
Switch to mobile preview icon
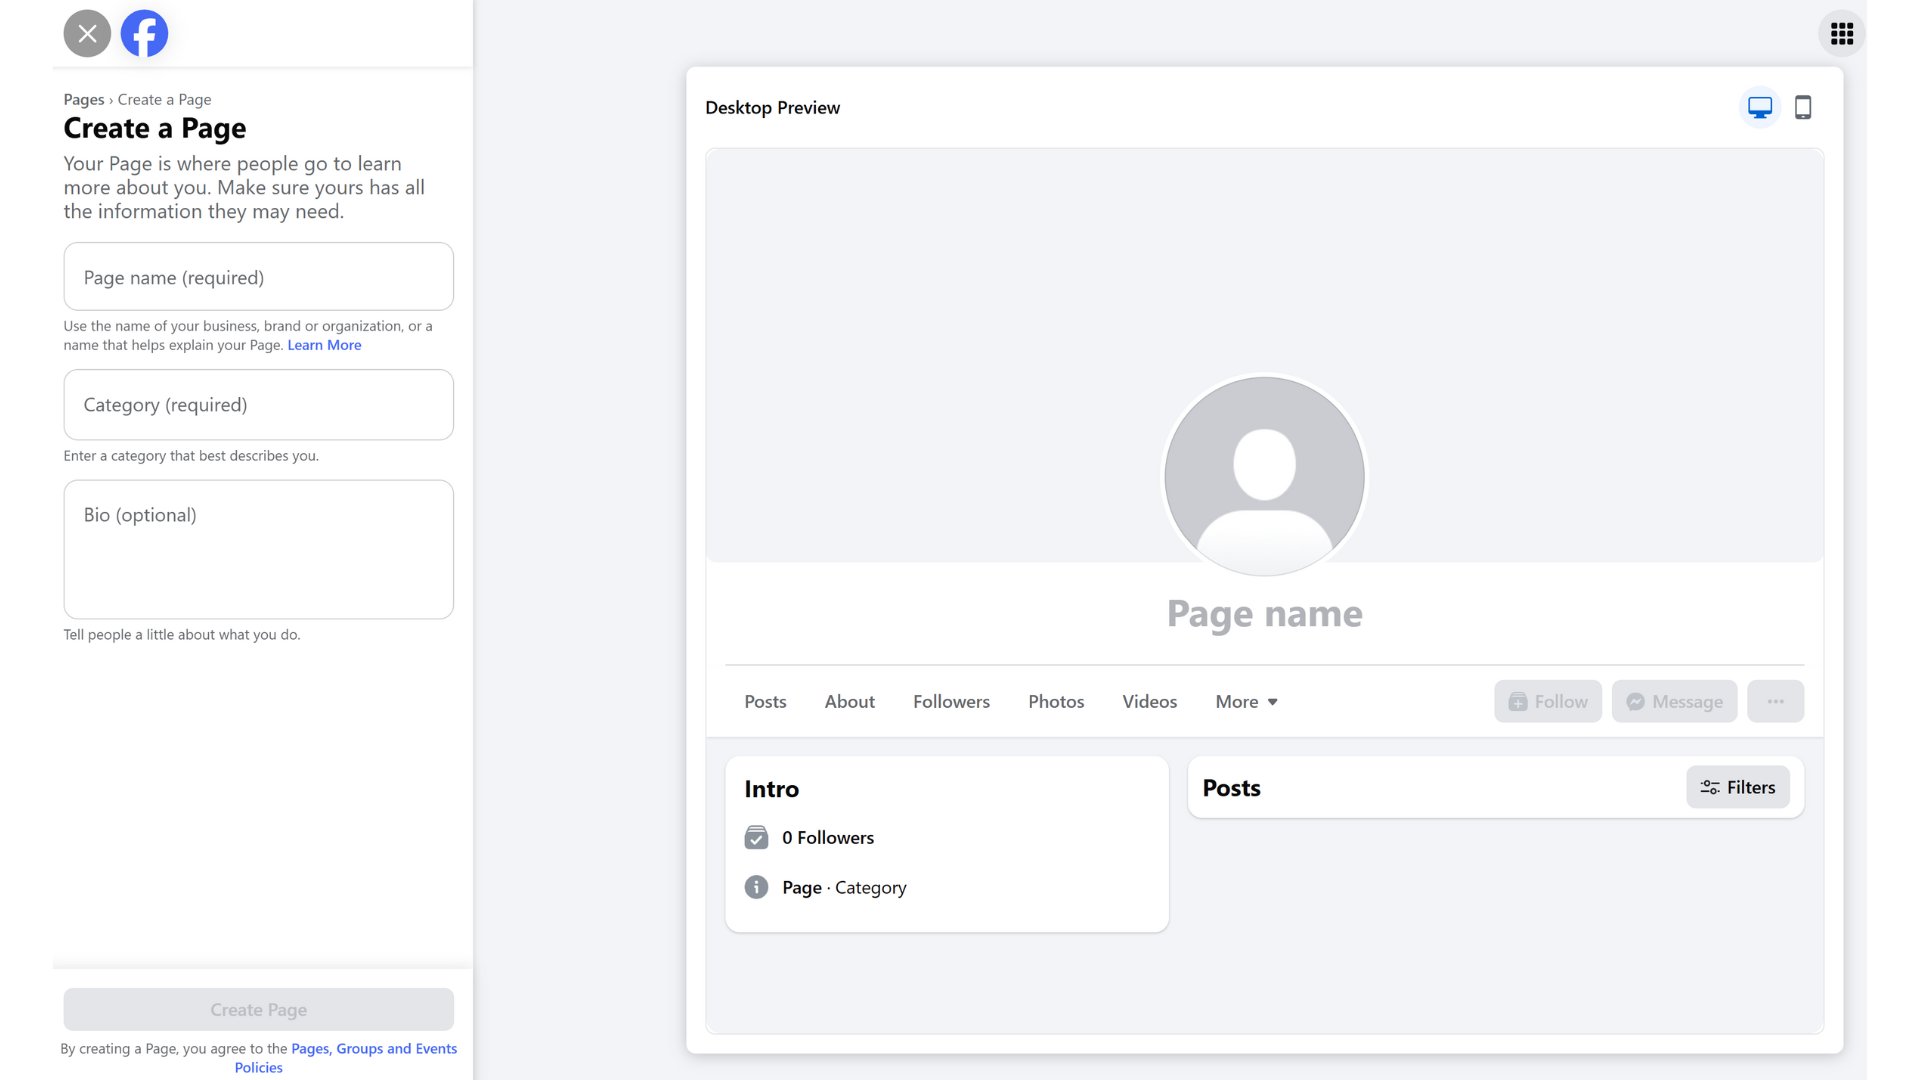[x=1805, y=107]
